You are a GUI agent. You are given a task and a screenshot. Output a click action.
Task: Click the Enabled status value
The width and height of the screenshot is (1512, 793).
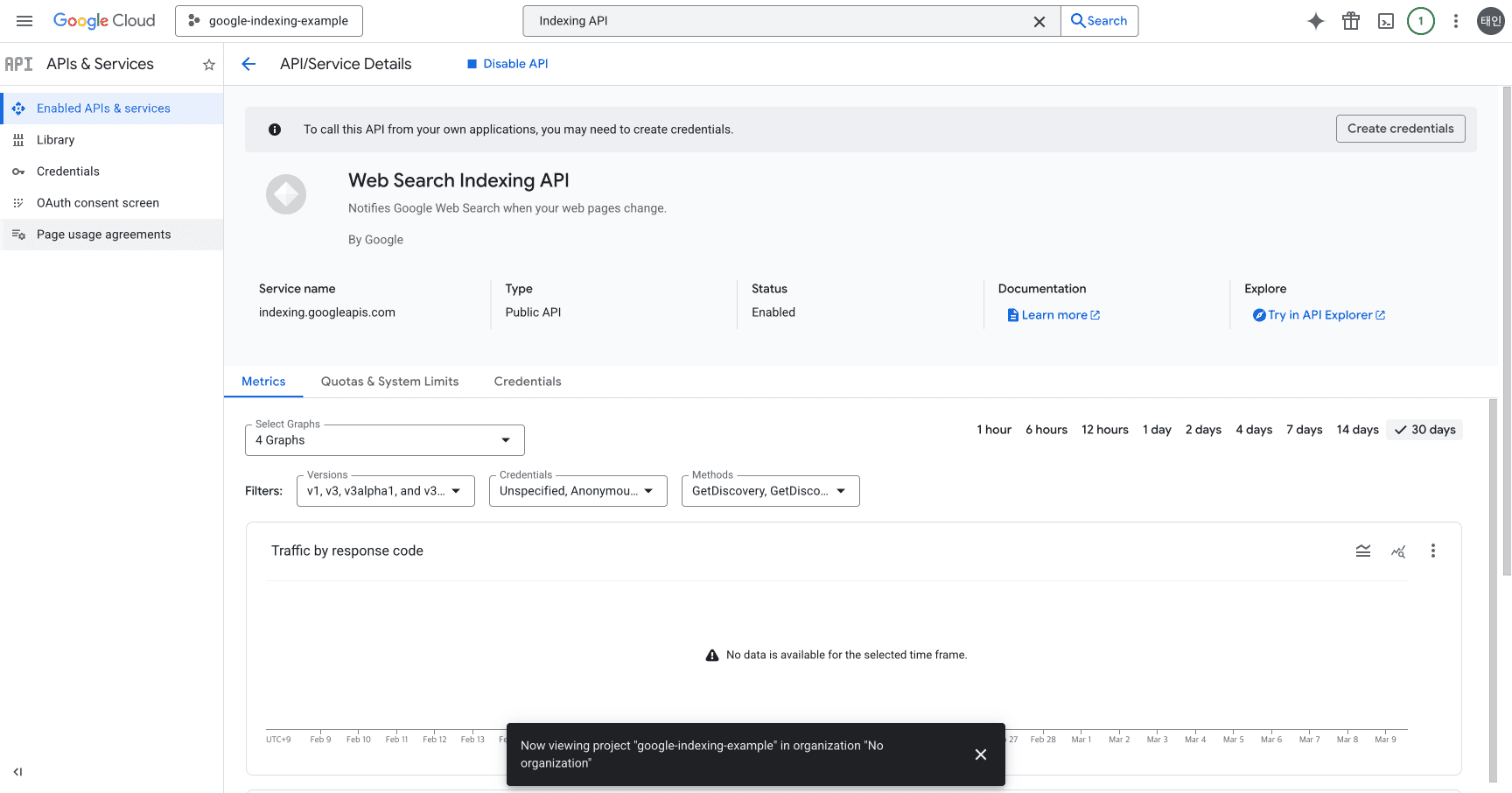(773, 312)
